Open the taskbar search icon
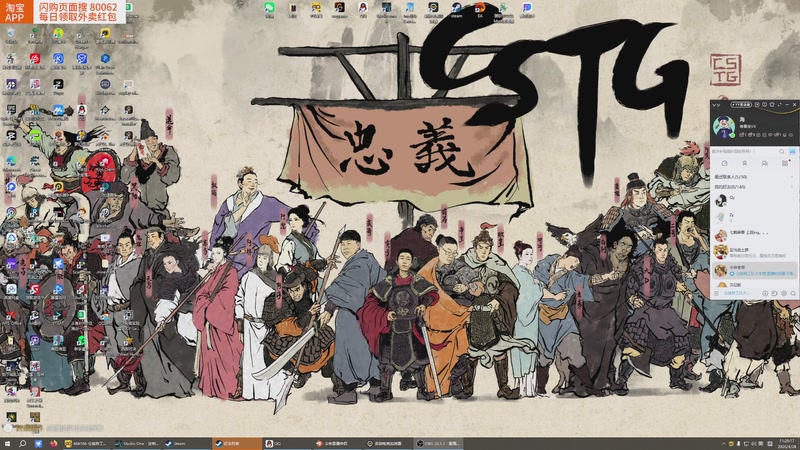 click(22, 444)
